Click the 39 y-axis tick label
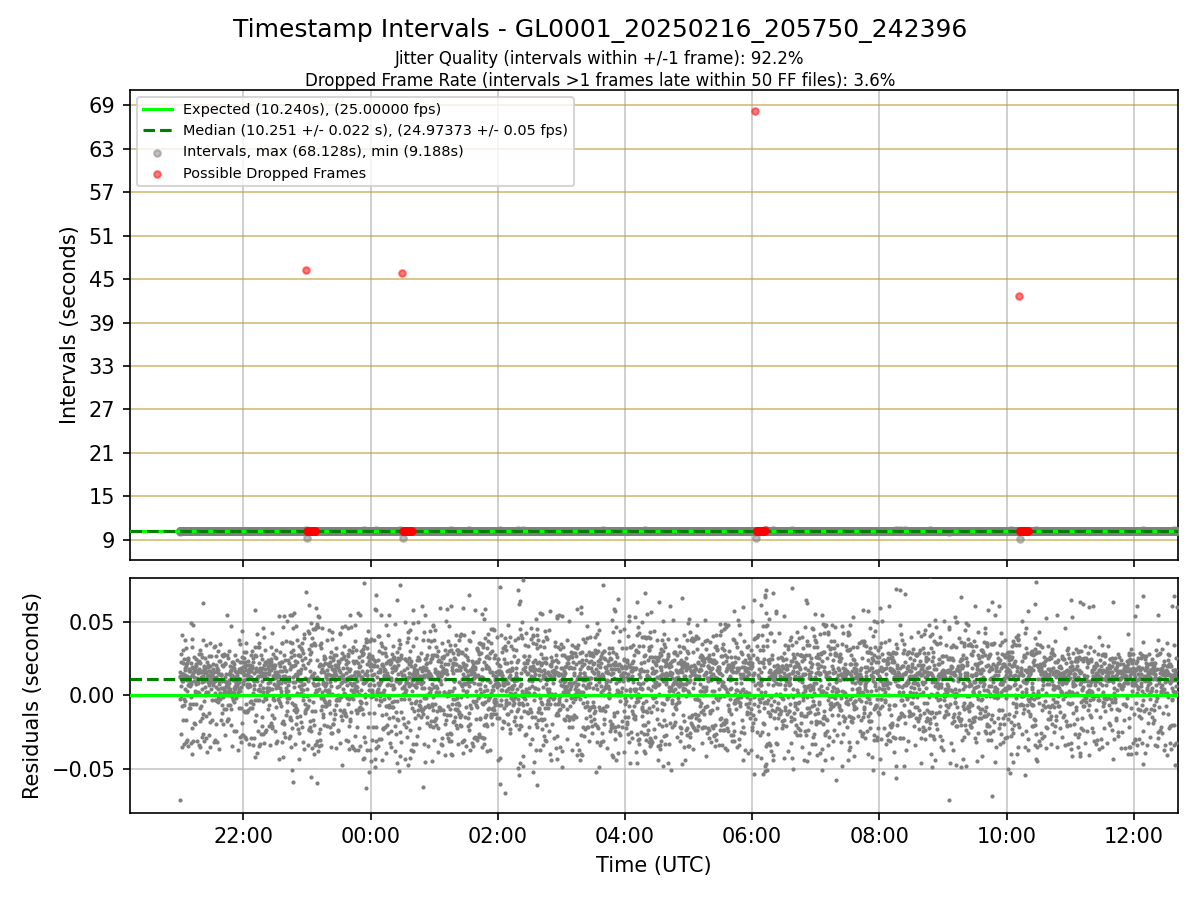This screenshot has height=900, width=1200. point(103,323)
